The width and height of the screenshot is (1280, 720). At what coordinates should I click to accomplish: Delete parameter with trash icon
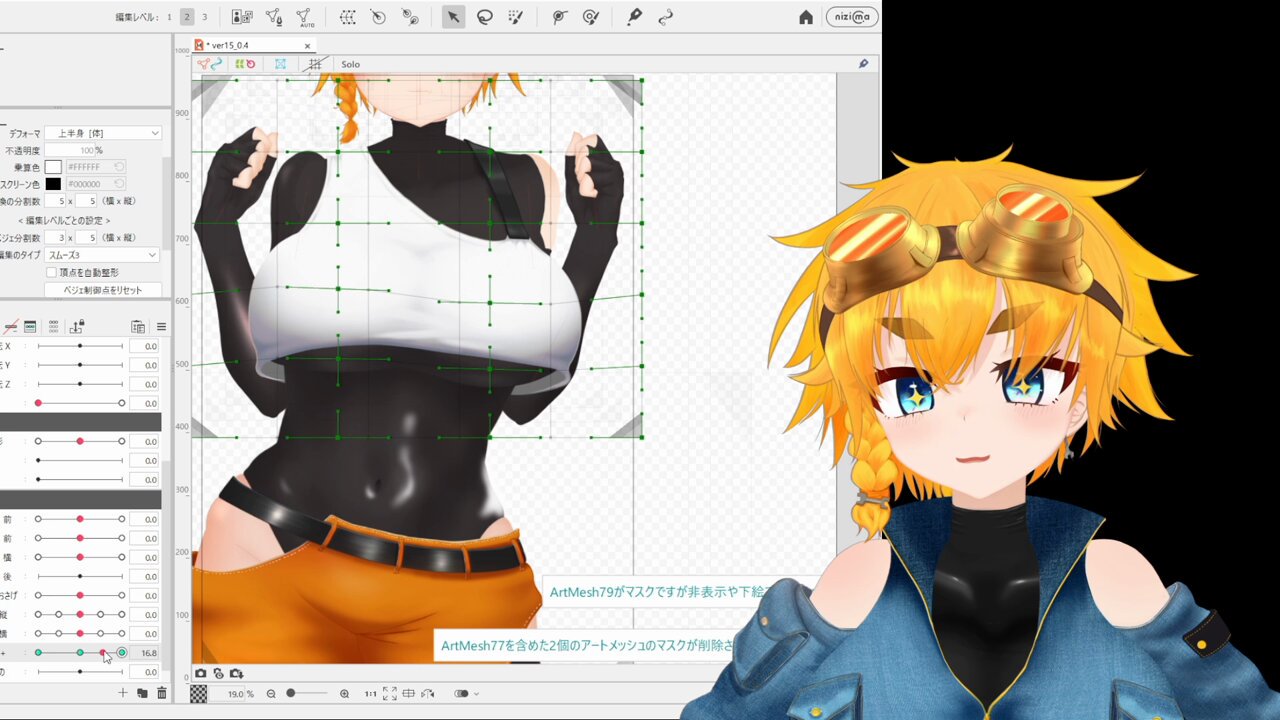[x=161, y=693]
